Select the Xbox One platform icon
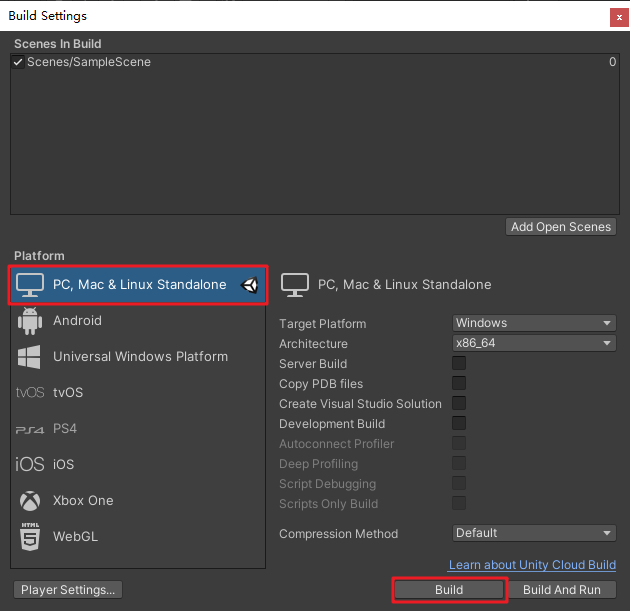Image resolution: width=630 pixels, height=611 pixels. pyautogui.click(x=30, y=501)
